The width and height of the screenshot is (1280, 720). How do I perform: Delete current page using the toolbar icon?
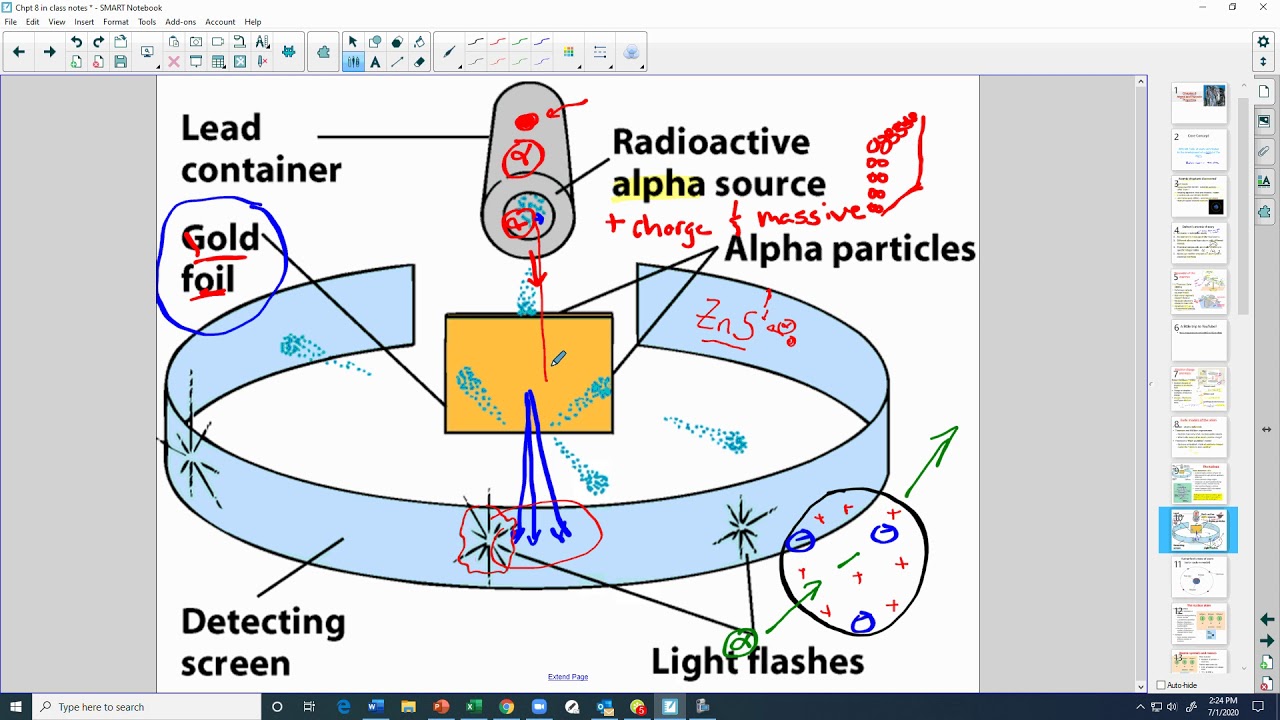[x=98, y=62]
